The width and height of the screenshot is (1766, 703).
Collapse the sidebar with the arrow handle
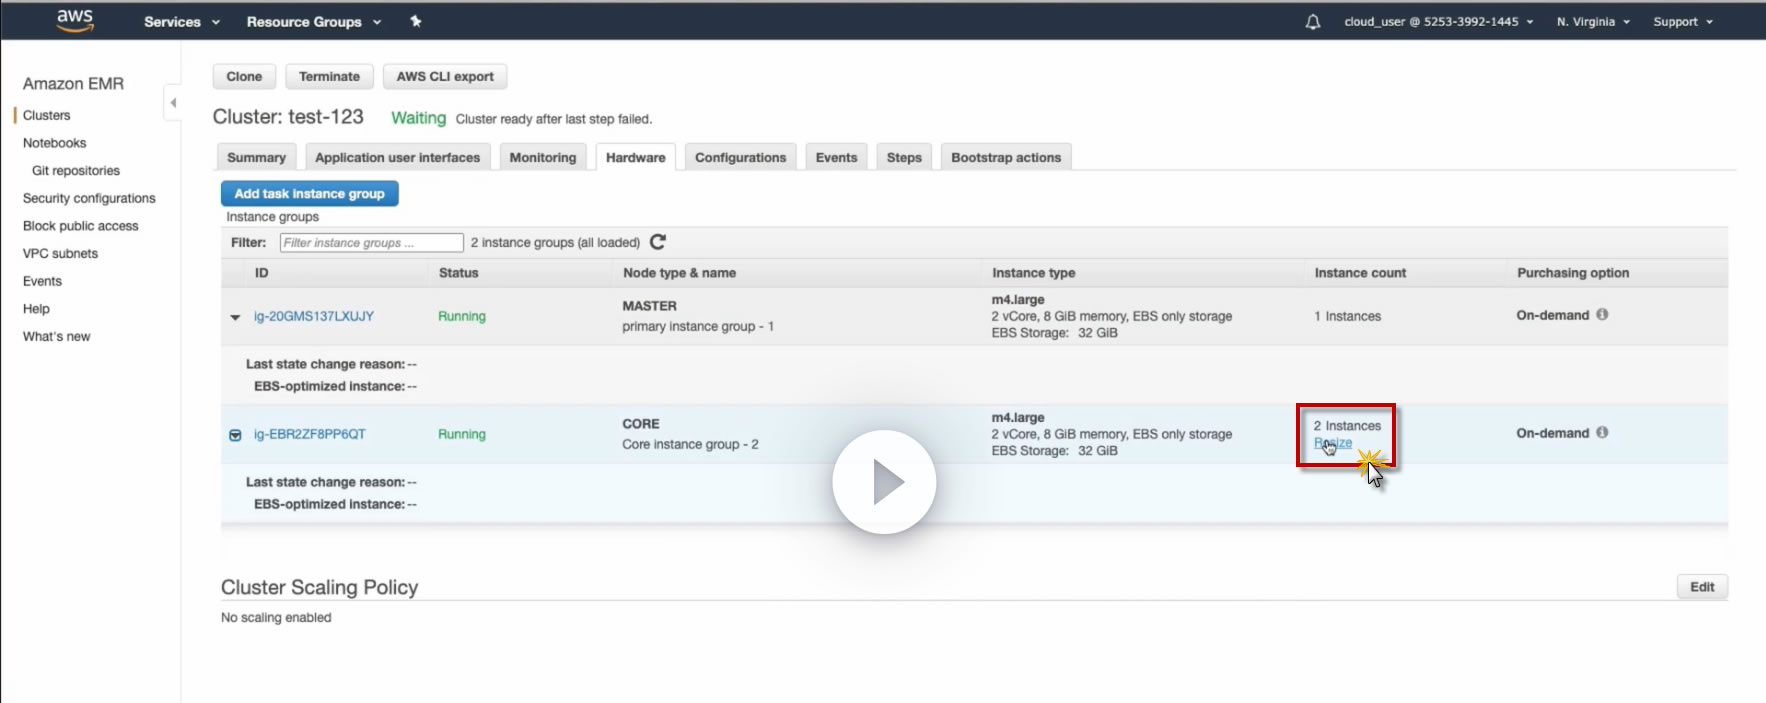pyautogui.click(x=173, y=102)
